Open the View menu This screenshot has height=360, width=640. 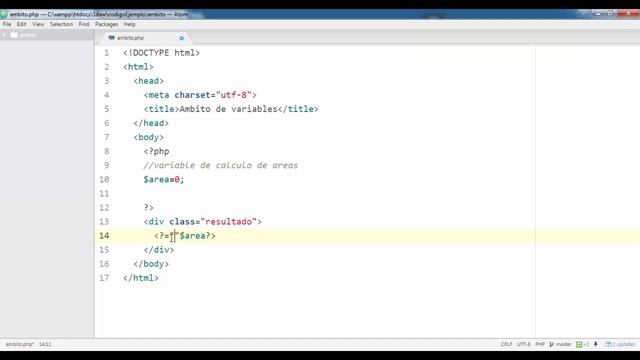tap(38, 24)
